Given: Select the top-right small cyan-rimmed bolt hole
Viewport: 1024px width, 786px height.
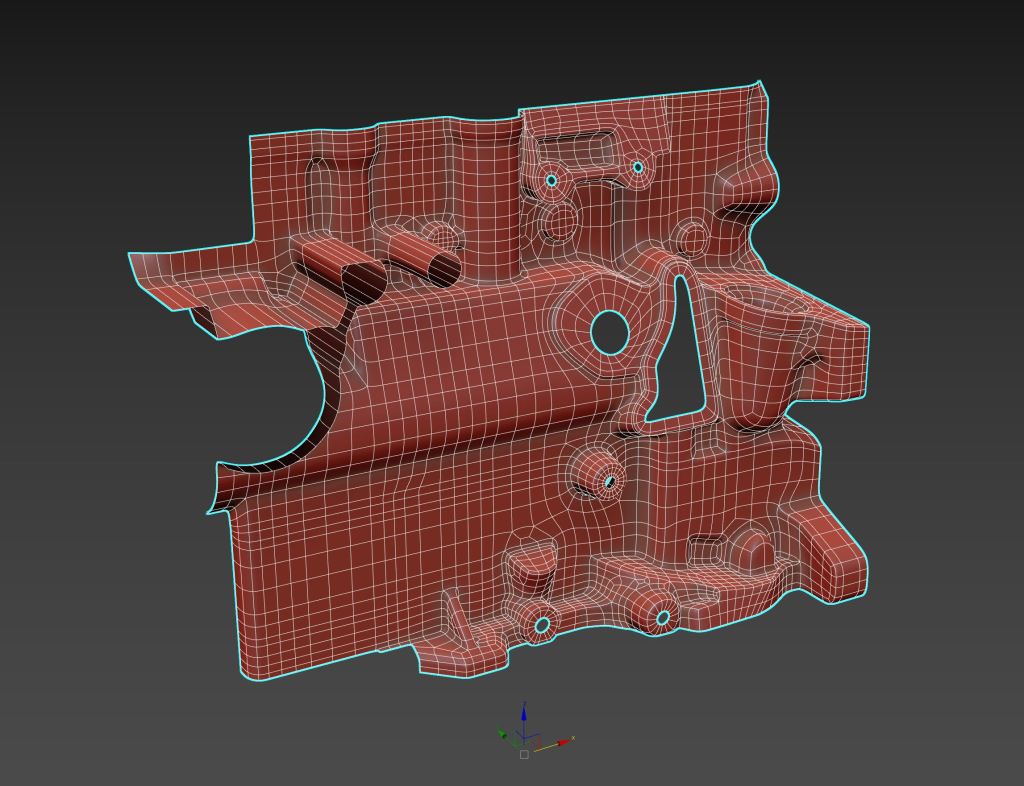Looking at the screenshot, I should pos(638,167).
